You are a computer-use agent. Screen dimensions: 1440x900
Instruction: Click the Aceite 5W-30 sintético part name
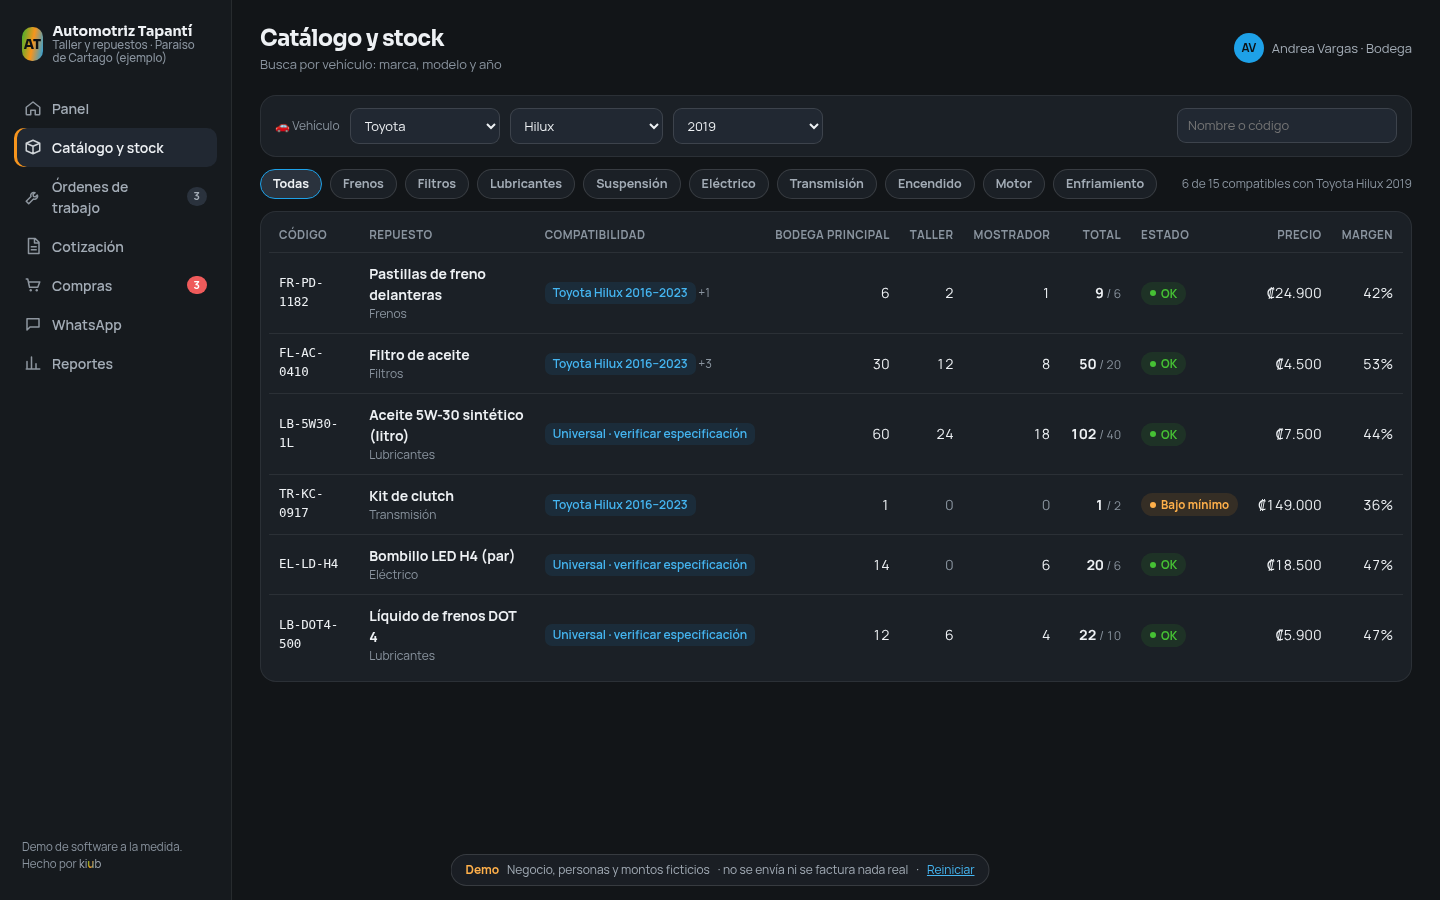pos(446,425)
